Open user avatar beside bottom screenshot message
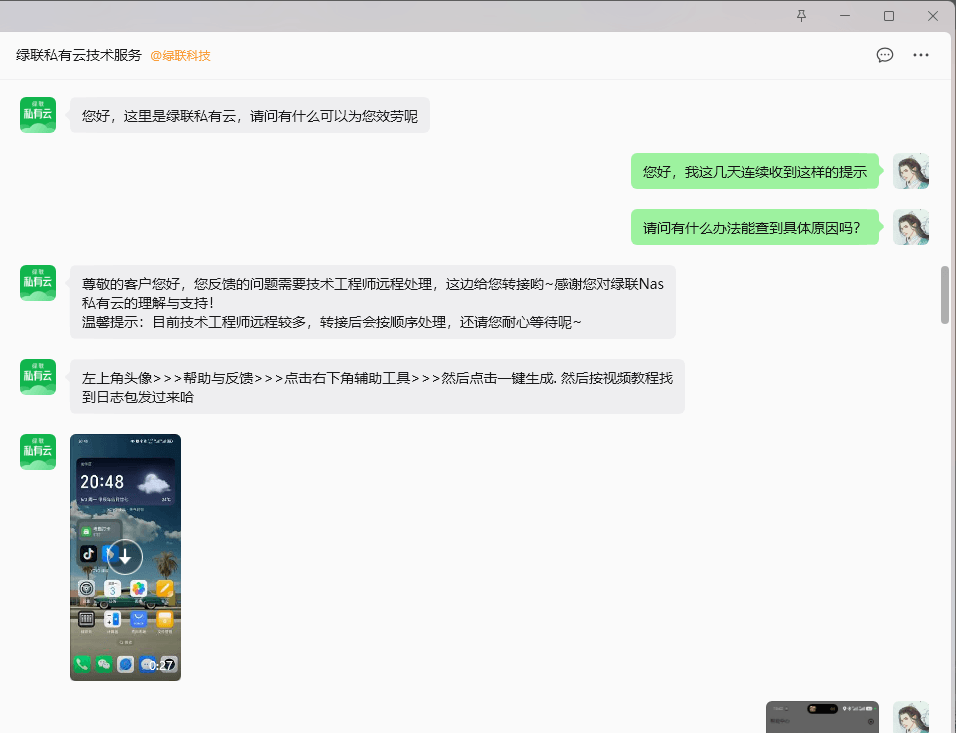Screen dimensions: 956x733 [911, 717]
